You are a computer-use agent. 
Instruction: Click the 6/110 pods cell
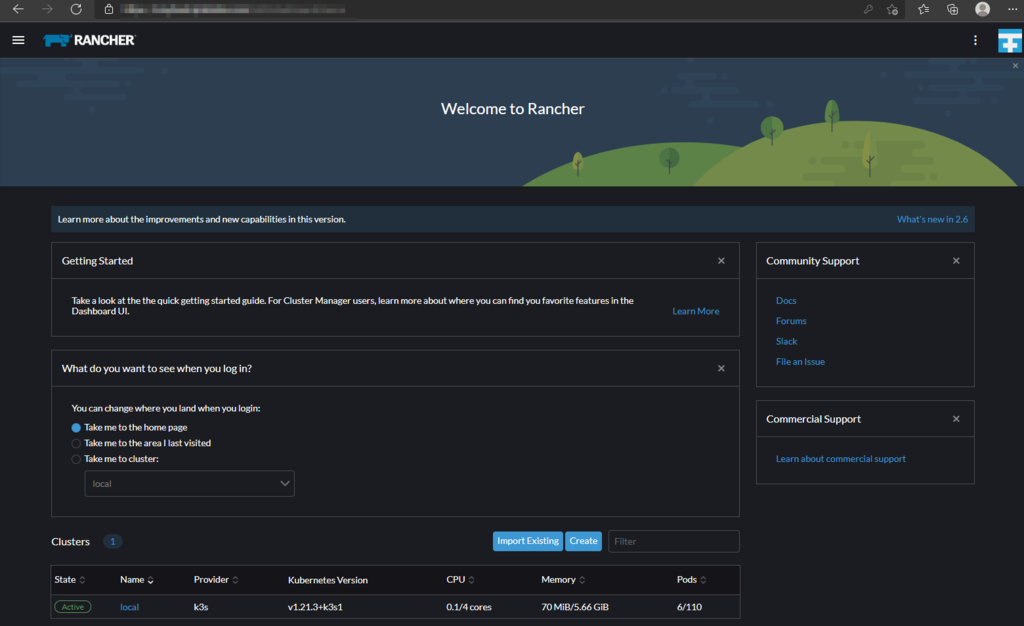click(689, 607)
